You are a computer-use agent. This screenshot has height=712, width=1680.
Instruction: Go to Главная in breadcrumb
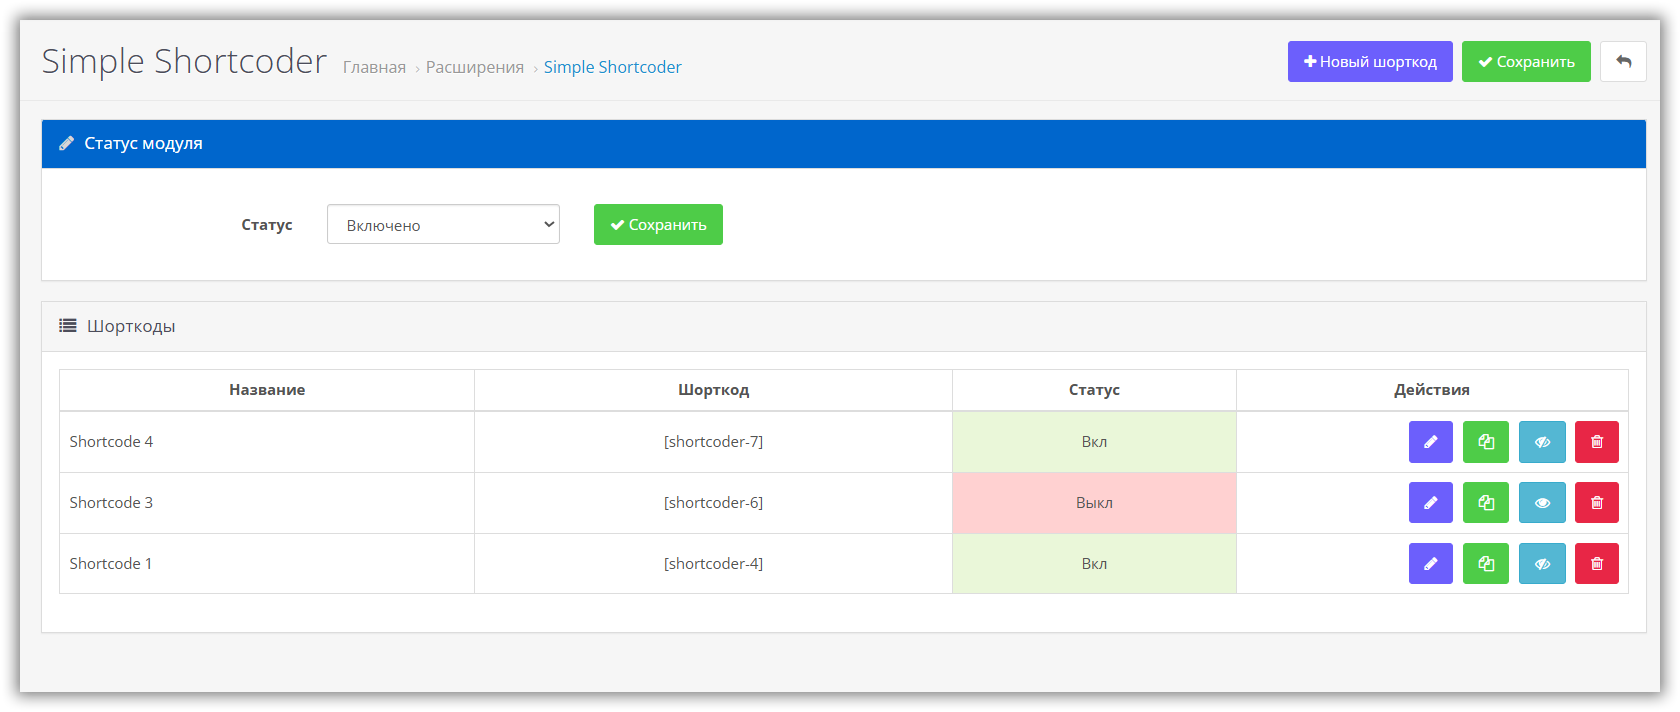[374, 67]
